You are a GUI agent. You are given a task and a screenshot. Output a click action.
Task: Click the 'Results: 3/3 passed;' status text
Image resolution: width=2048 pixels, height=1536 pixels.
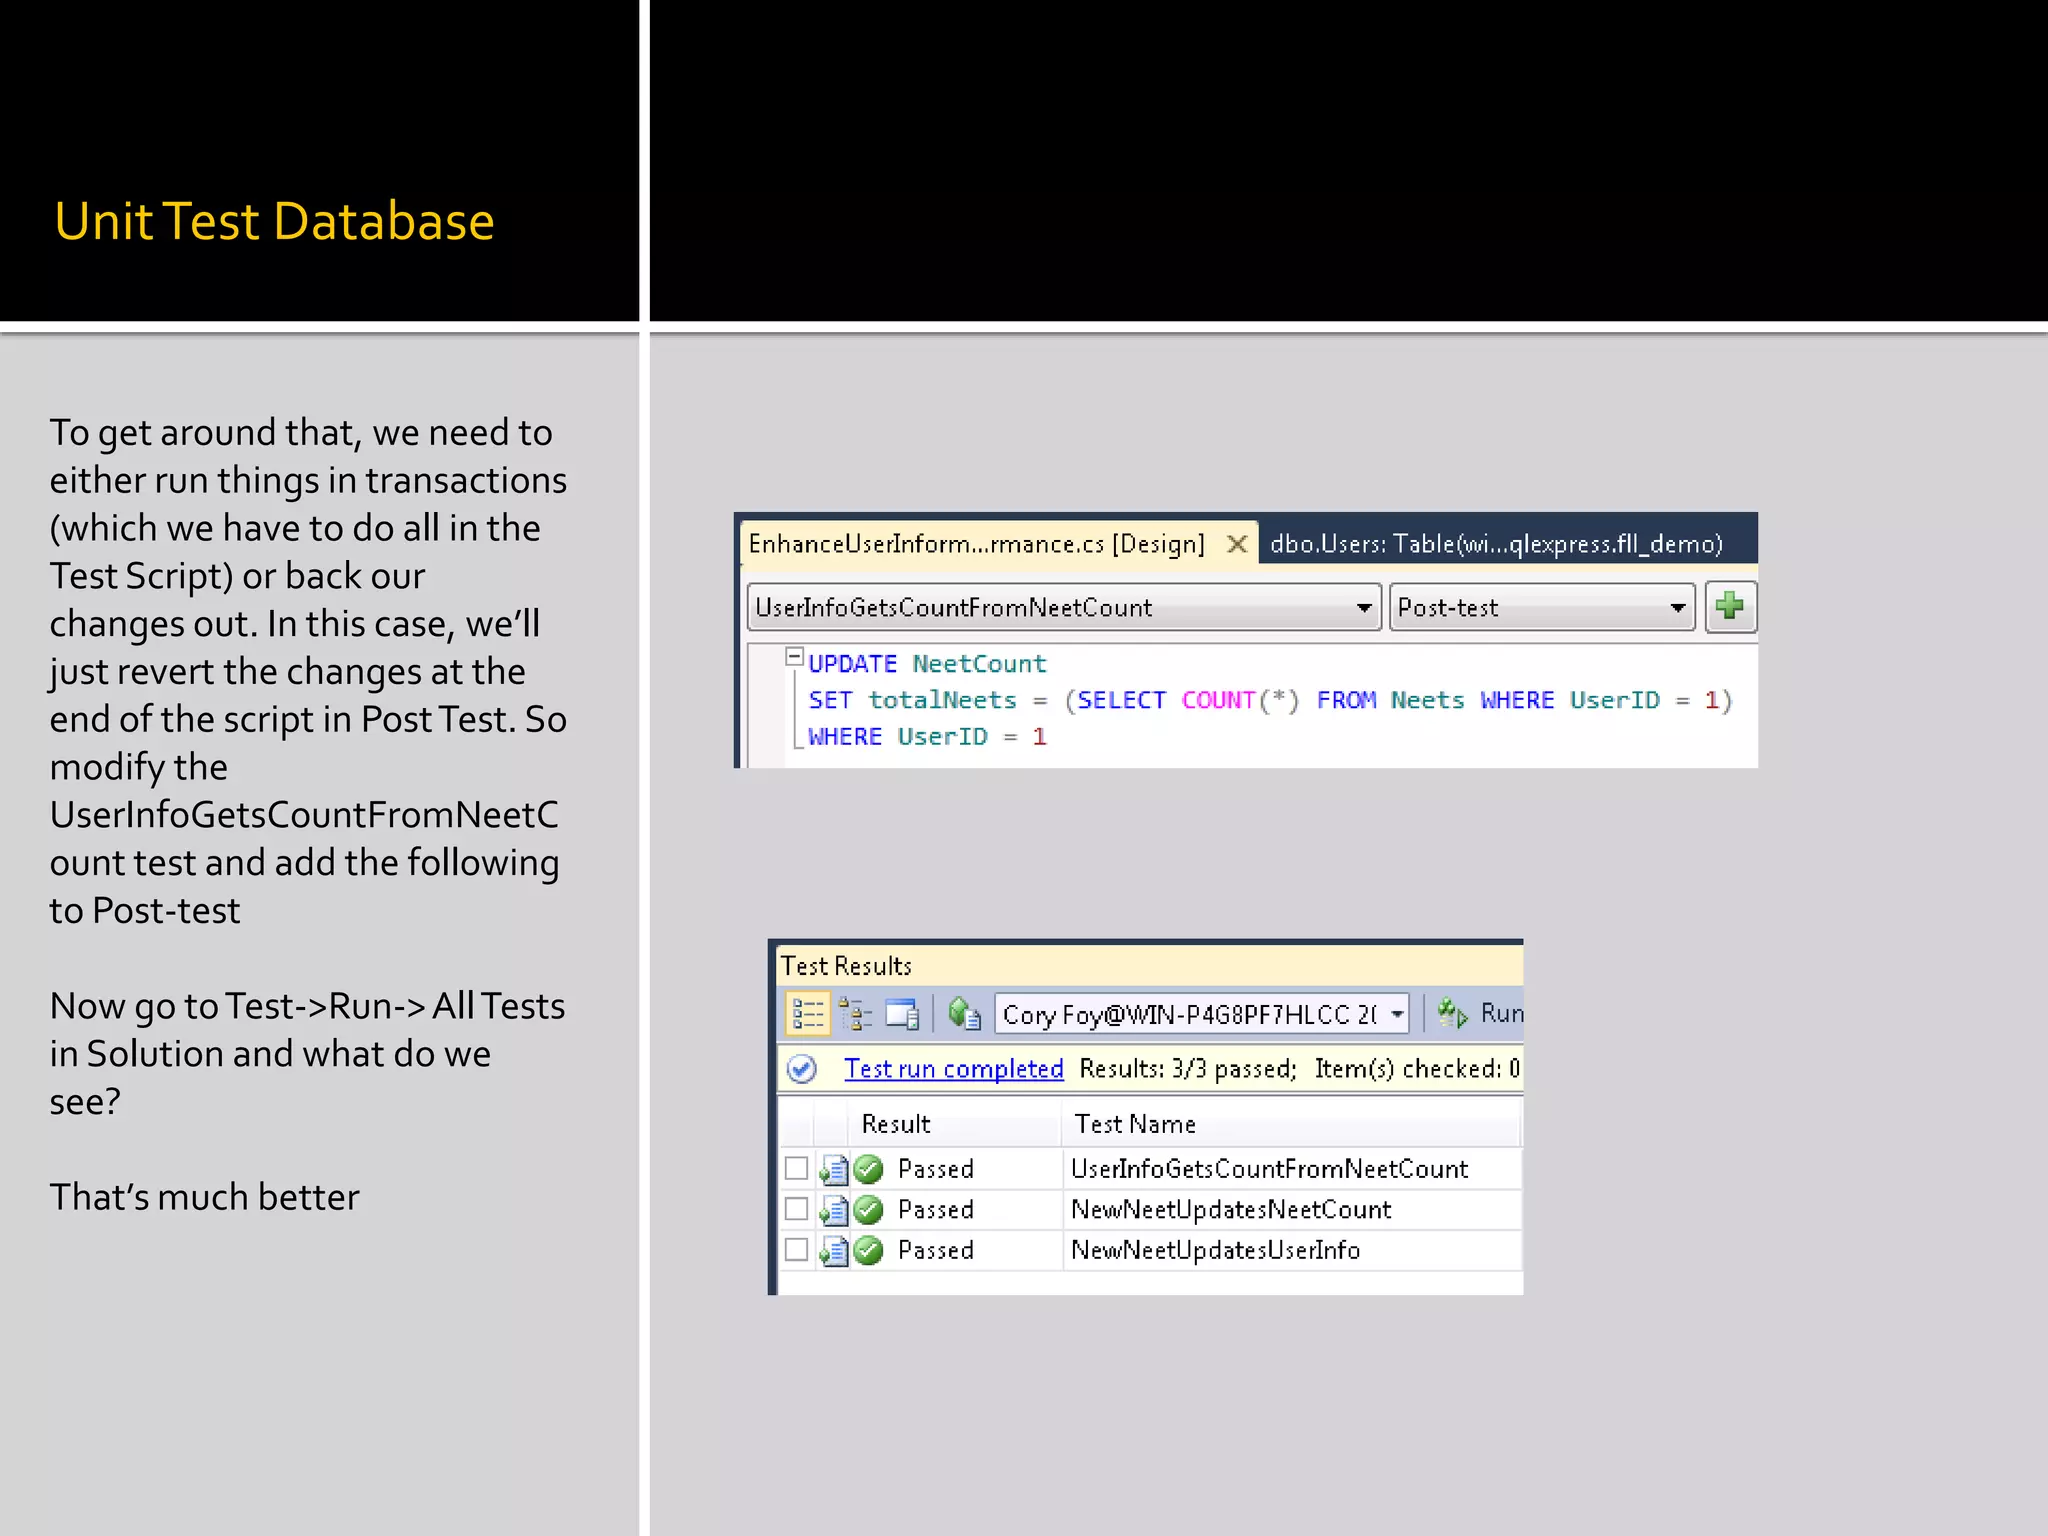pyautogui.click(x=1188, y=1069)
